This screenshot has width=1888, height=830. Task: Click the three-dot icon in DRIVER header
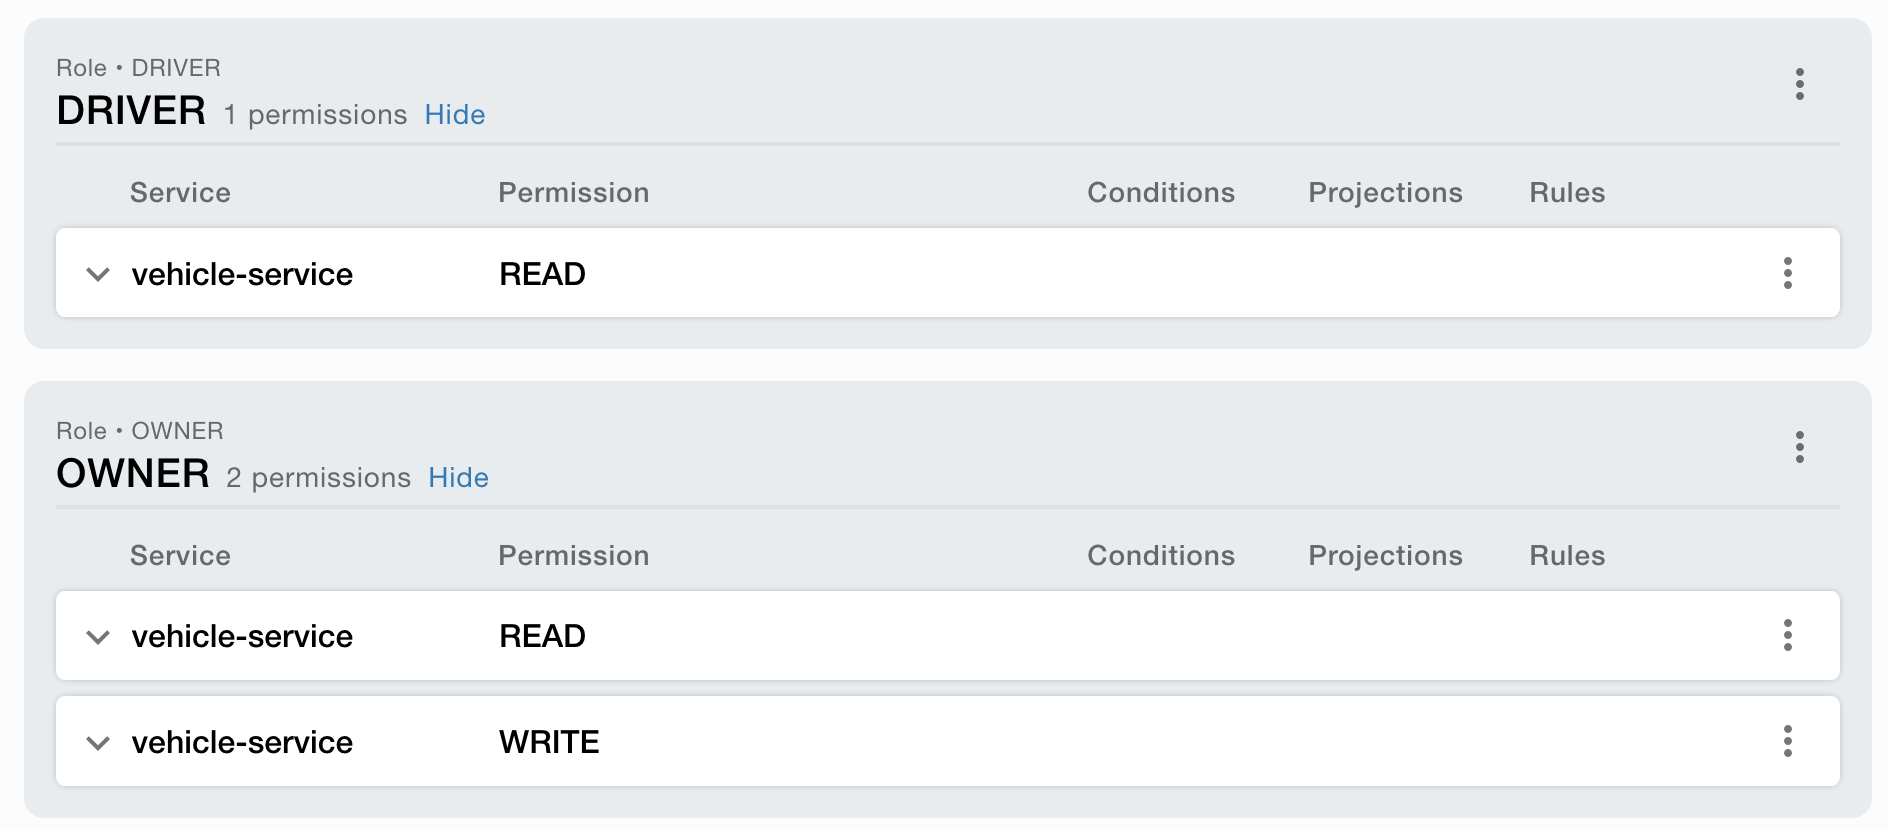[x=1799, y=85]
